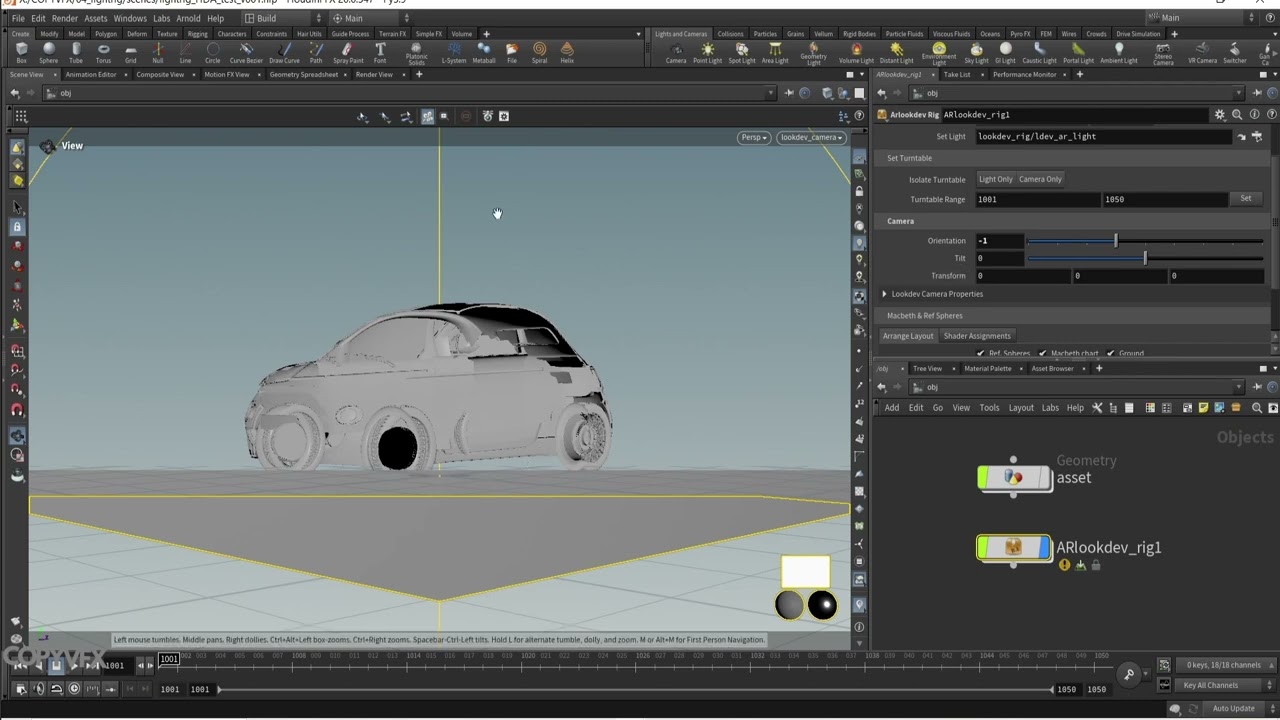Select the ARlookdev_rig1 node
The height and width of the screenshot is (720, 1280).
[1014, 547]
